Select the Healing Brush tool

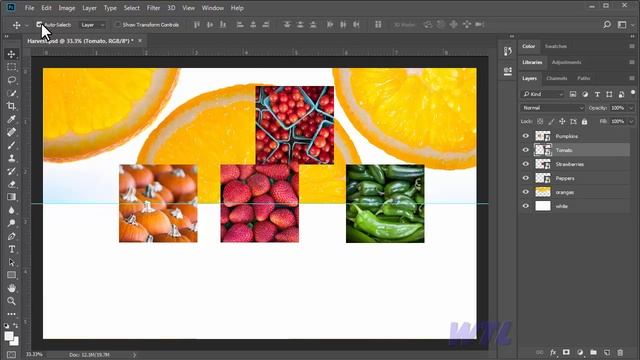11,132
